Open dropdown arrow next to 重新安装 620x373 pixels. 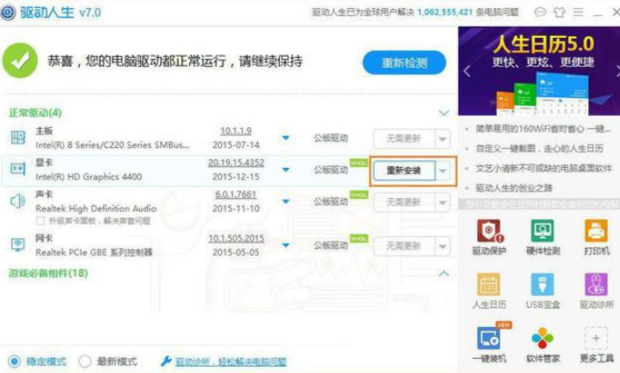(442, 171)
